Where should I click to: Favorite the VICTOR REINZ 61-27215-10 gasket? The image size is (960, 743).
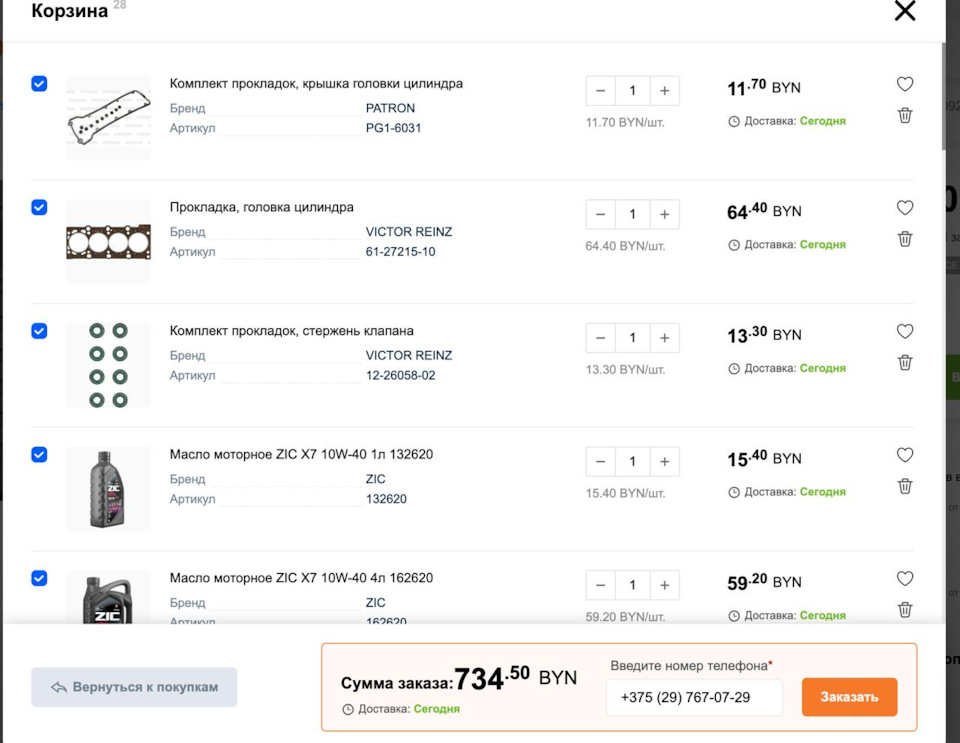point(904,207)
